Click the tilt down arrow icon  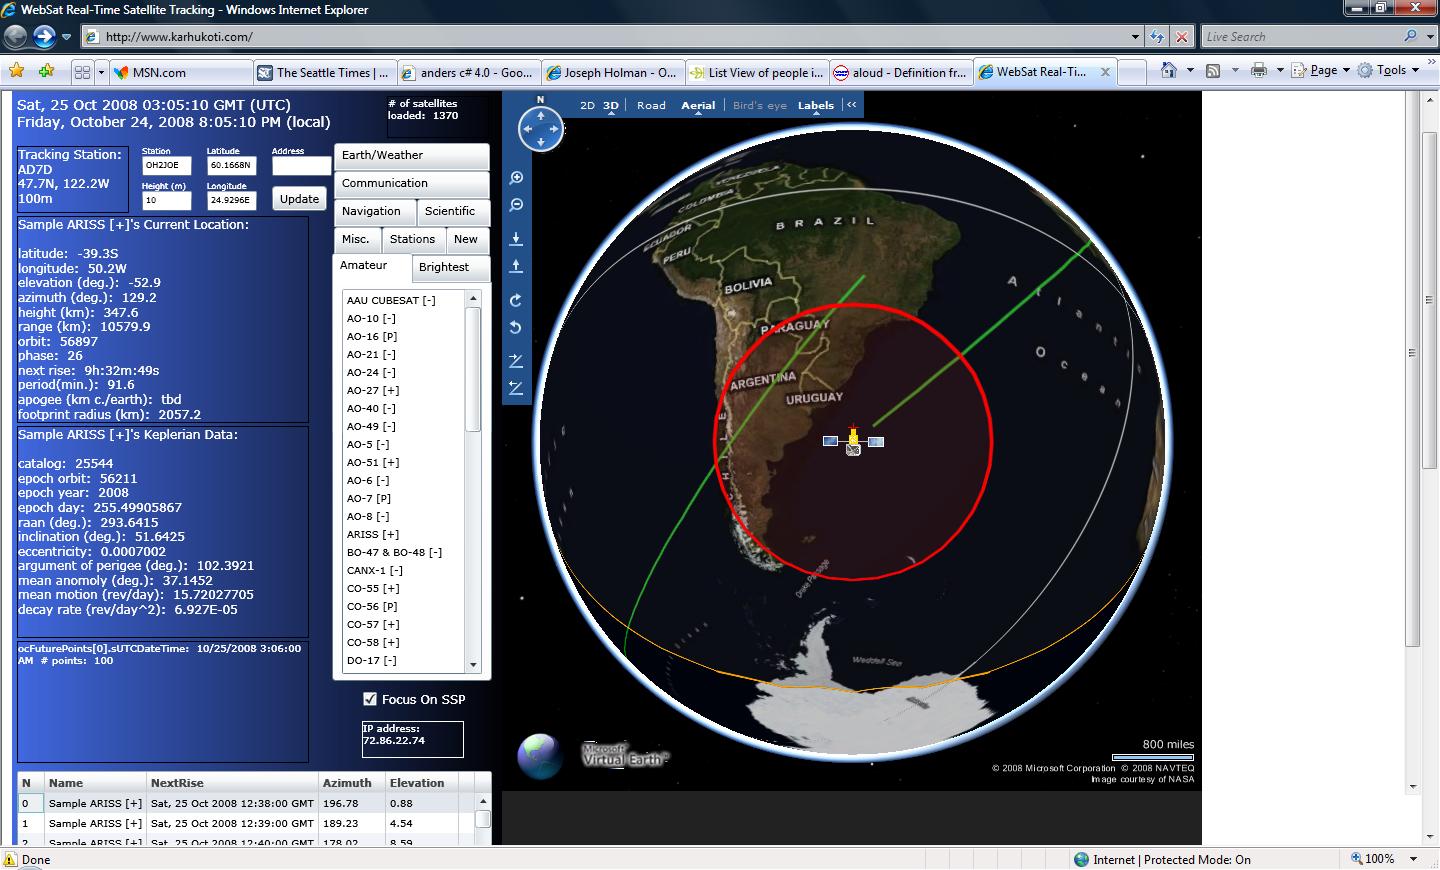tap(516, 238)
